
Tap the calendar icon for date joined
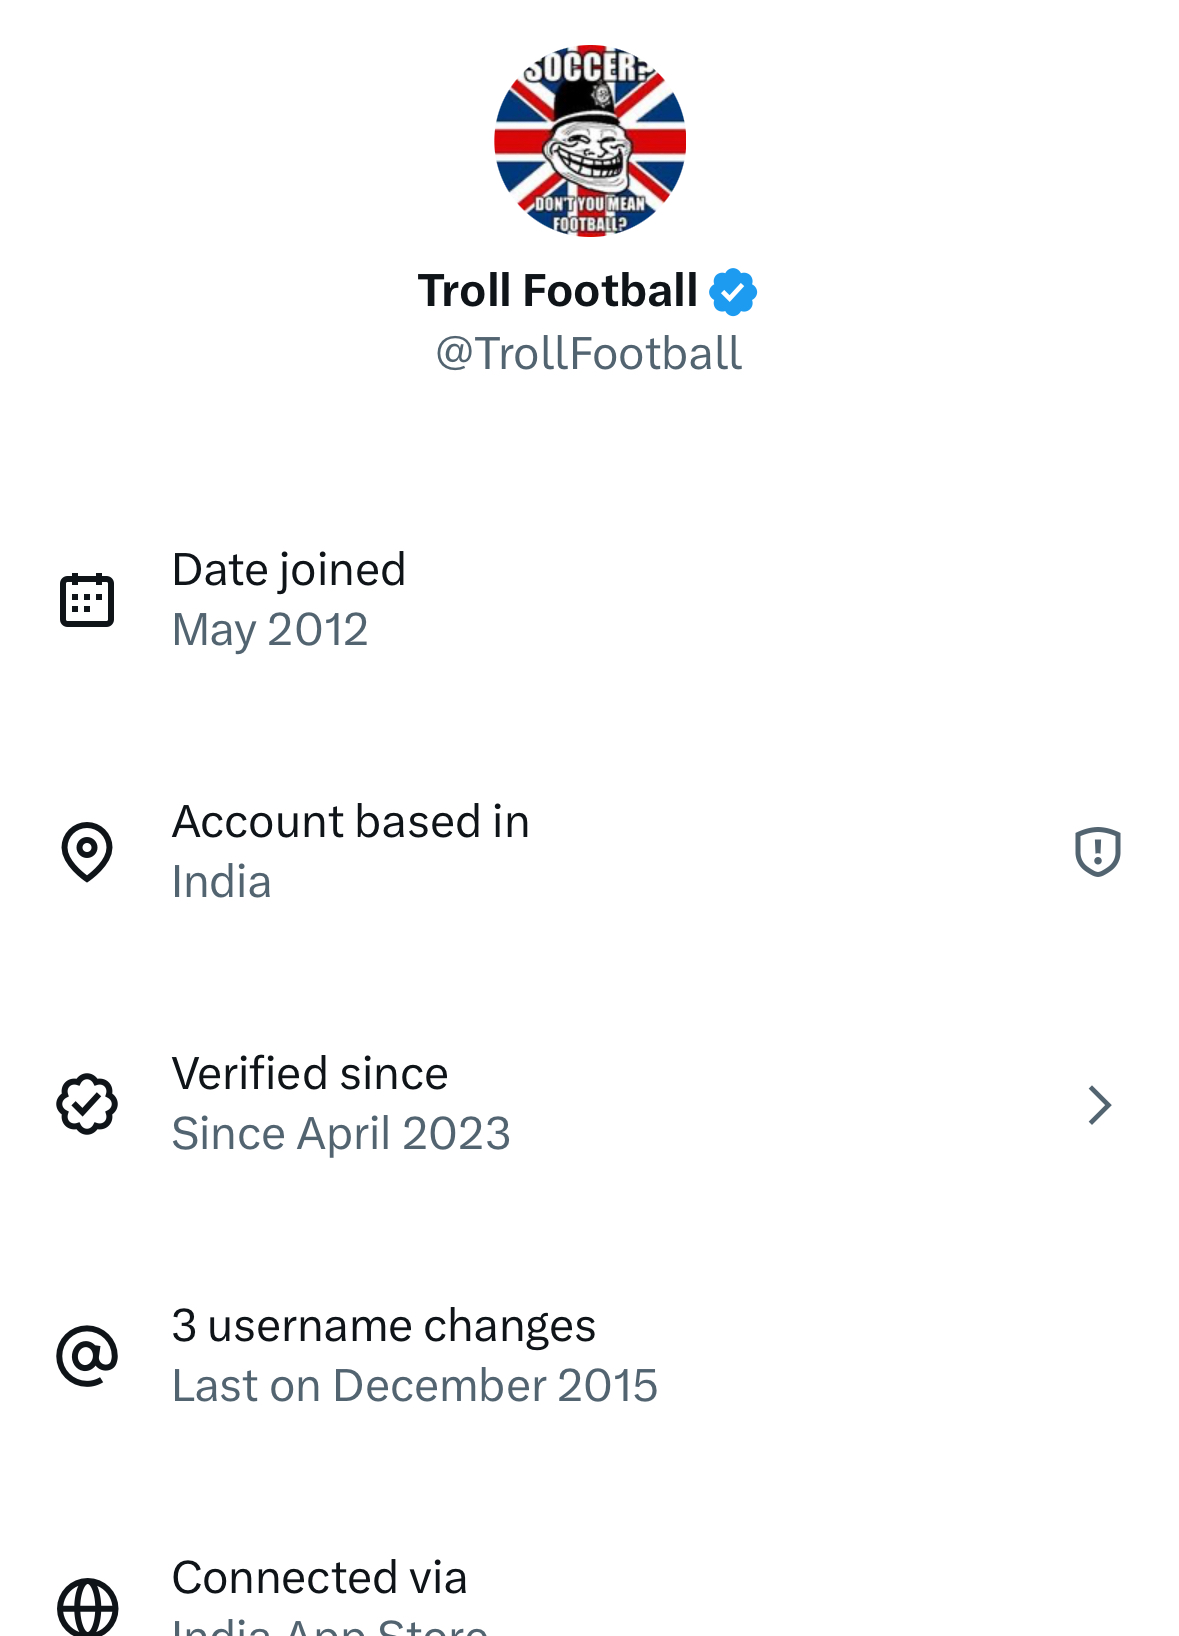click(x=87, y=600)
